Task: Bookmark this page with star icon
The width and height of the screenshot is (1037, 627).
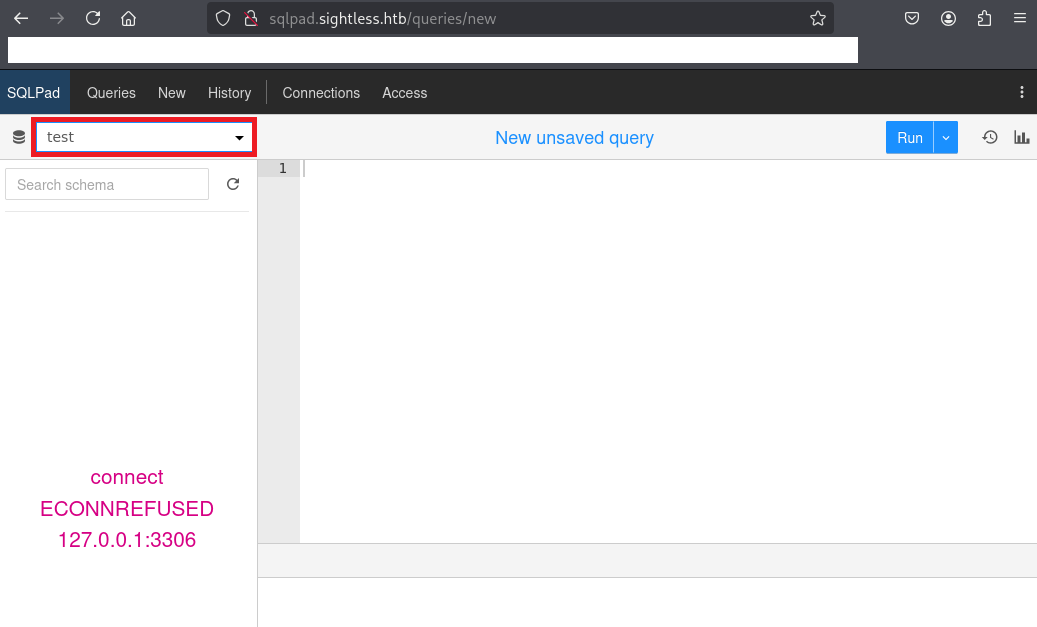Action: click(x=817, y=18)
